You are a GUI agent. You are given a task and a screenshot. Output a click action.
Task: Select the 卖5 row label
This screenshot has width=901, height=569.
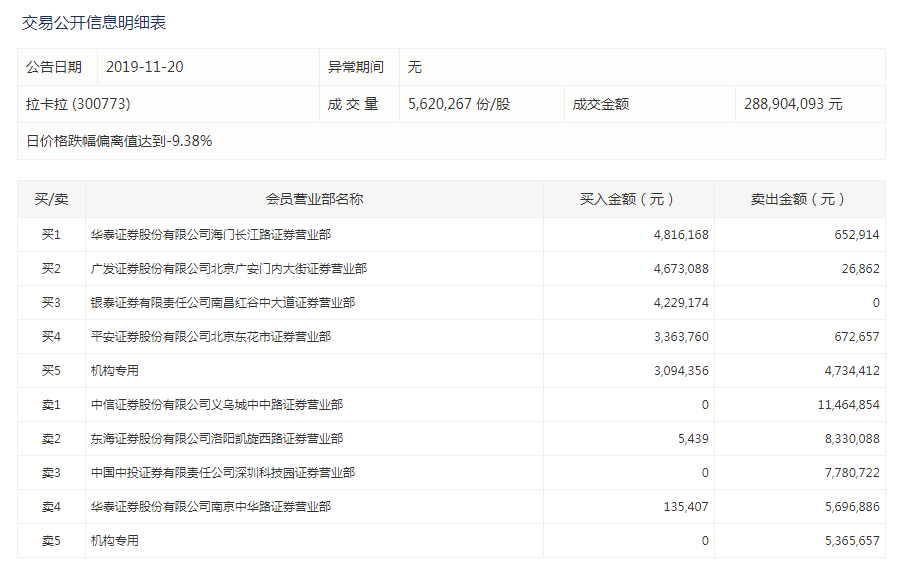pos(51,540)
